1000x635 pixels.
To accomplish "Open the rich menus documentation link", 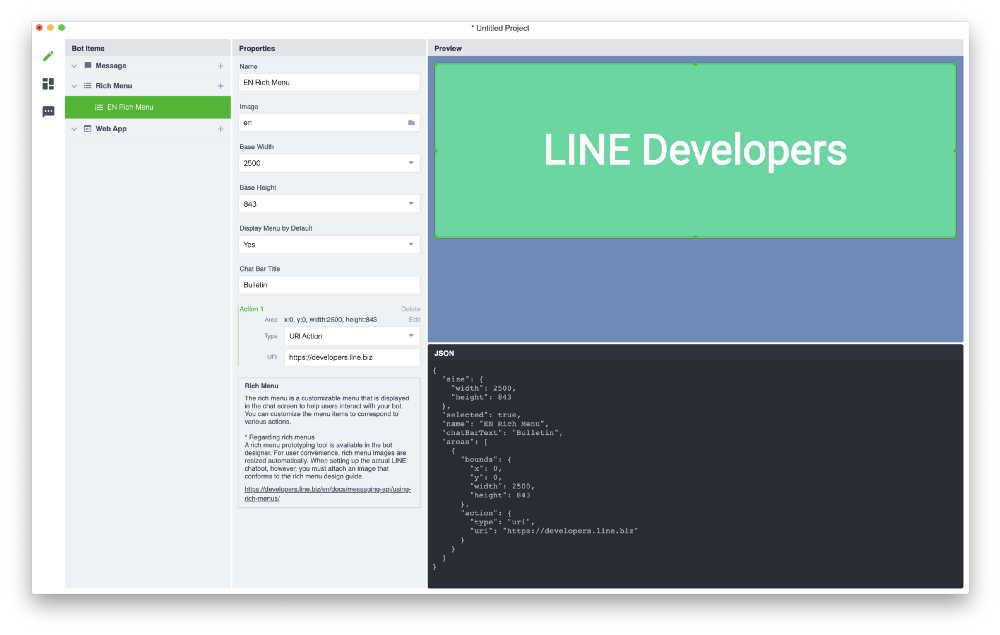I will pos(327,493).
